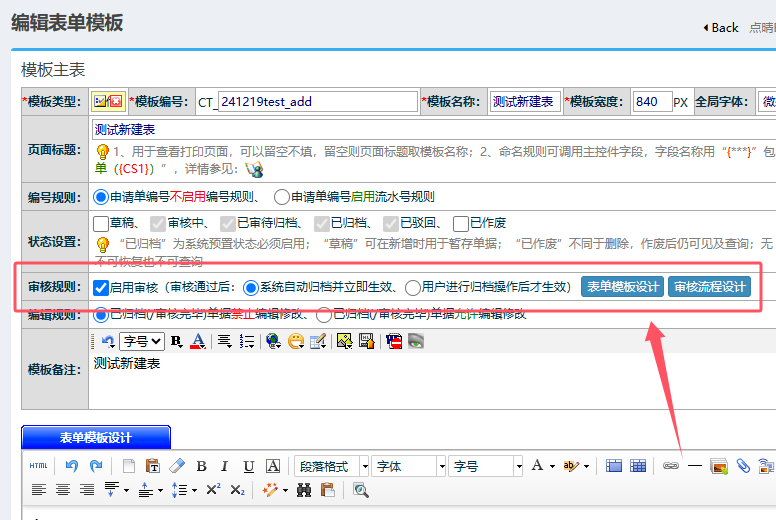Switch to HTML source view
Screen dimensions: 776x520
38,466
